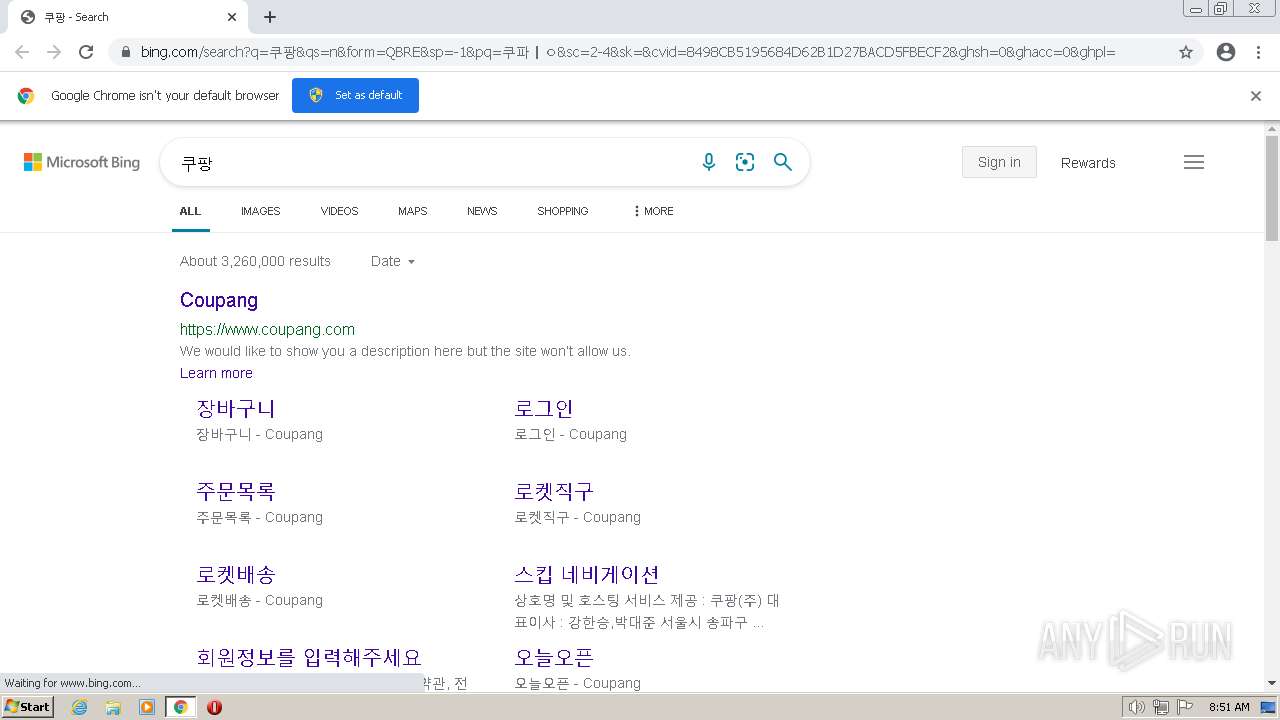Open the Date filter dropdown
The image size is (1280, 720).
[392, 261]
